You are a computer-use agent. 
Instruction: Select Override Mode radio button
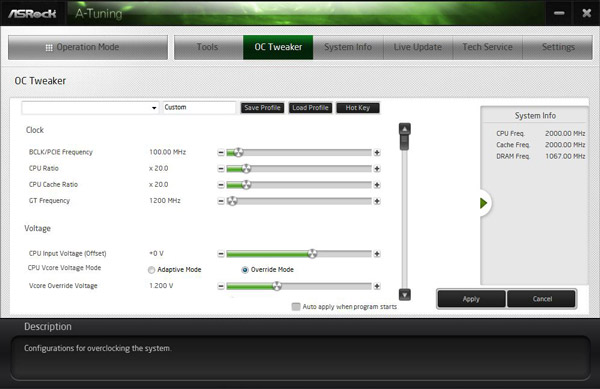coord(245,270)
